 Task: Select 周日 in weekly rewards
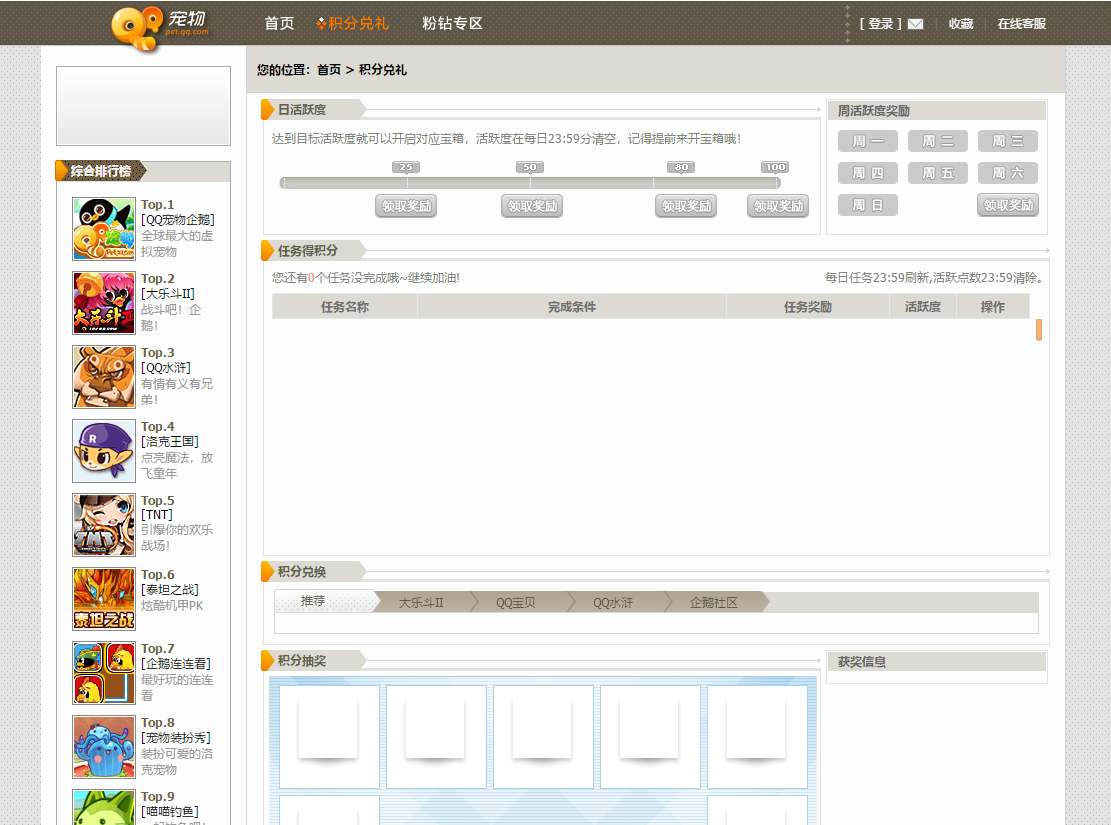868,205
